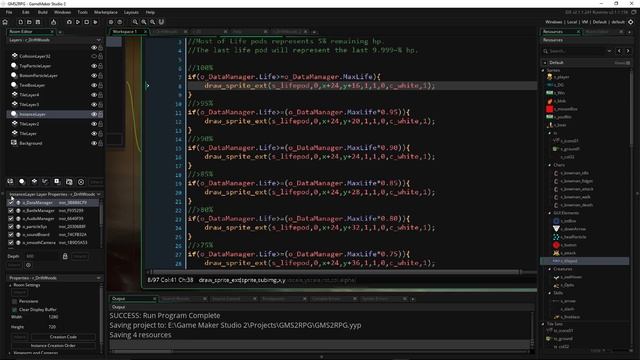Uncheck the o_AudioManager instance checkbox

tap(11, 218)
